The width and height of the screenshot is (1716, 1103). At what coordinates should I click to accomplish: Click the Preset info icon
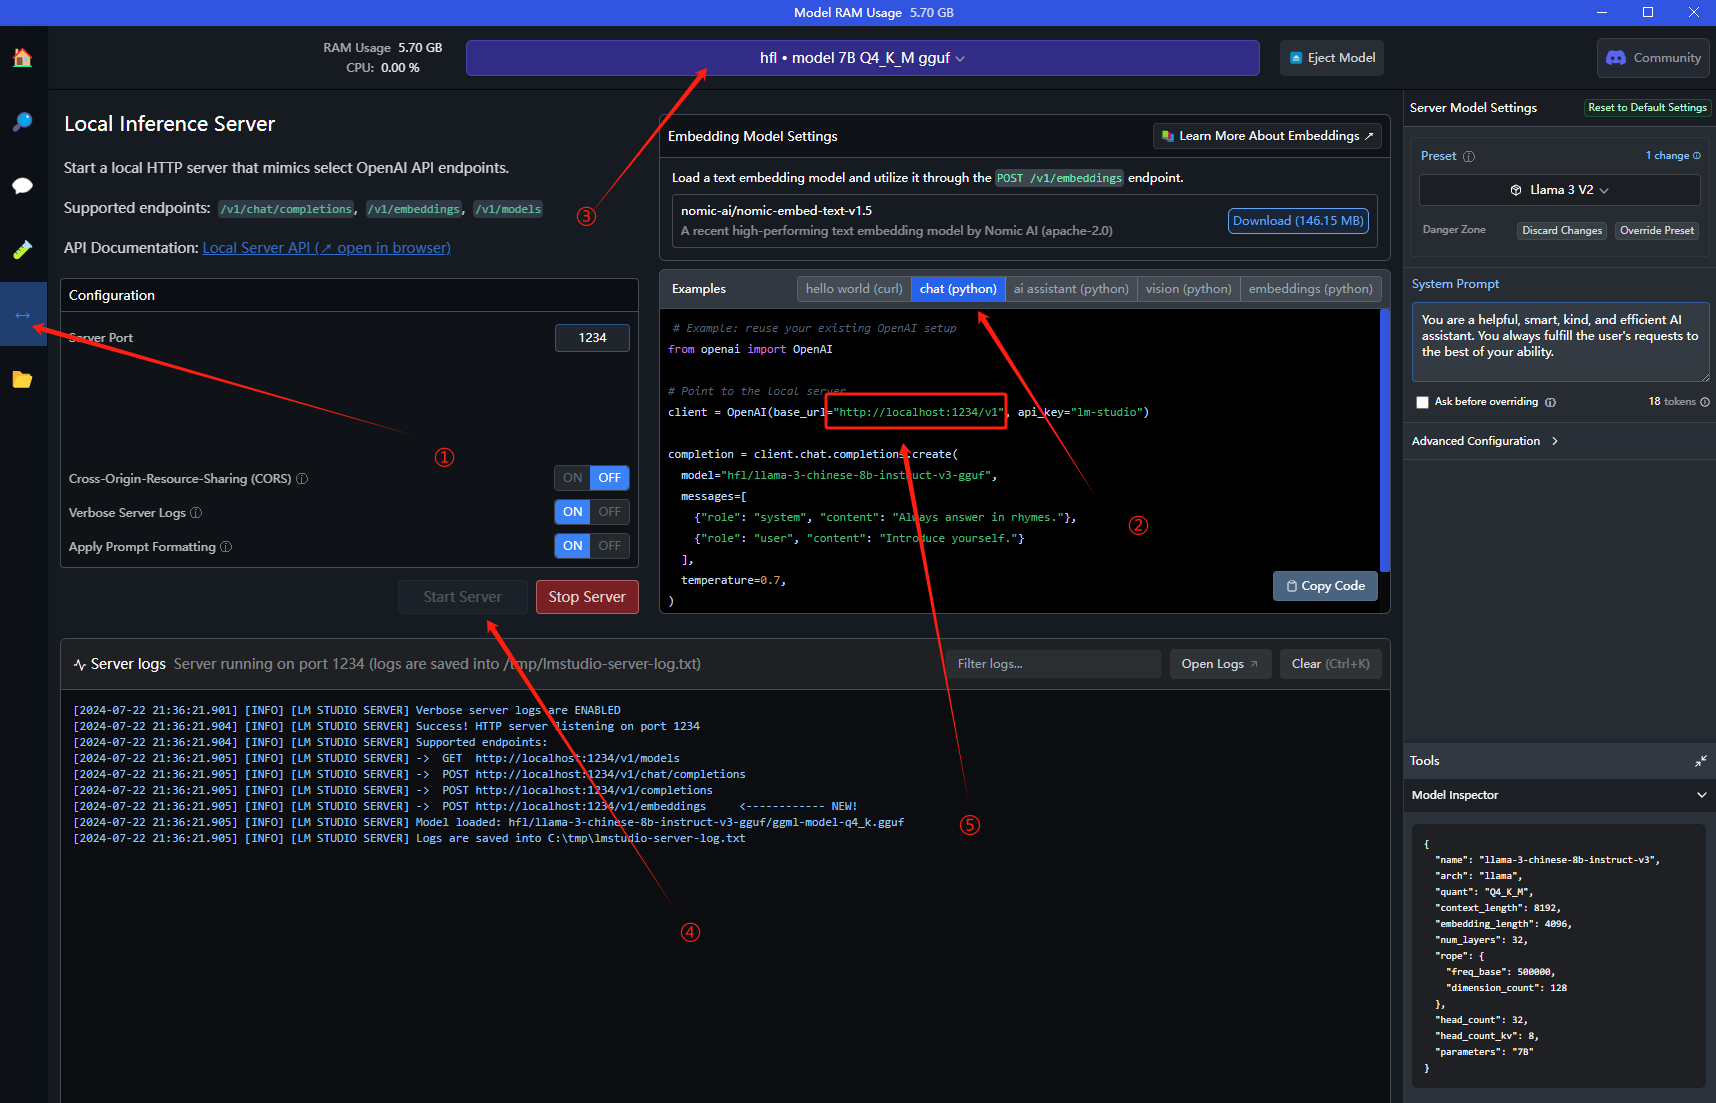pos(1469,157)
